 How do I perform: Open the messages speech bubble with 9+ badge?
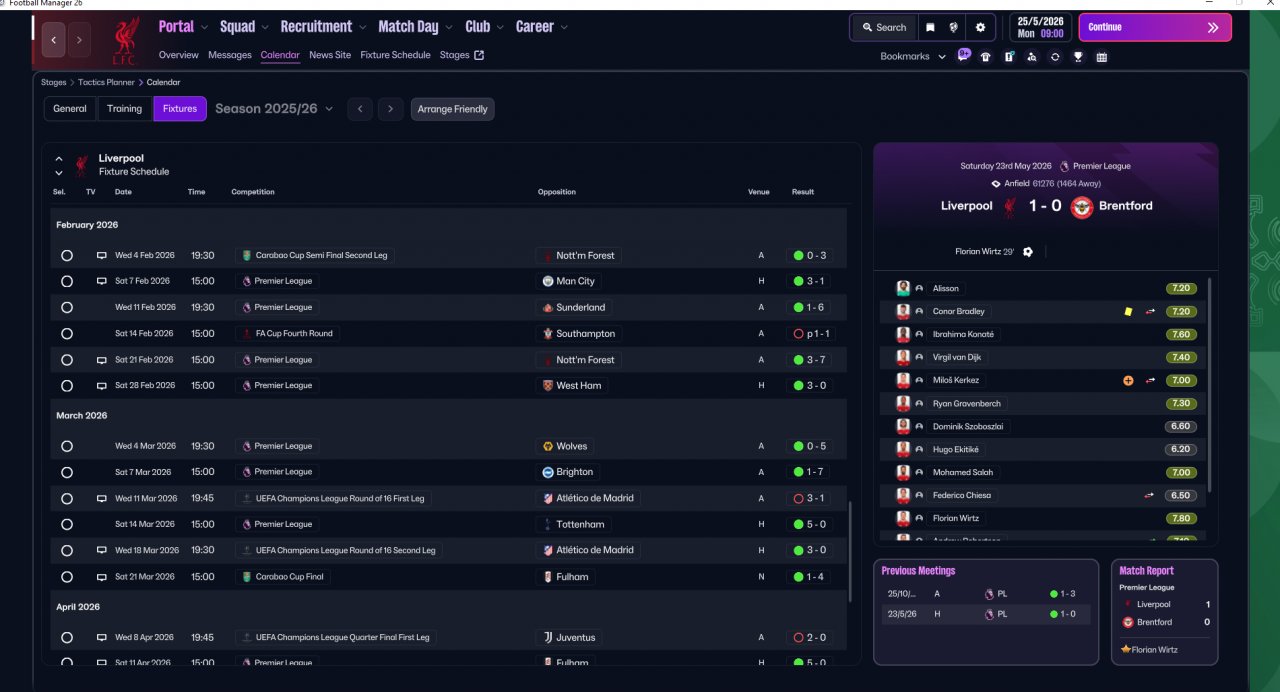point(964,56)
